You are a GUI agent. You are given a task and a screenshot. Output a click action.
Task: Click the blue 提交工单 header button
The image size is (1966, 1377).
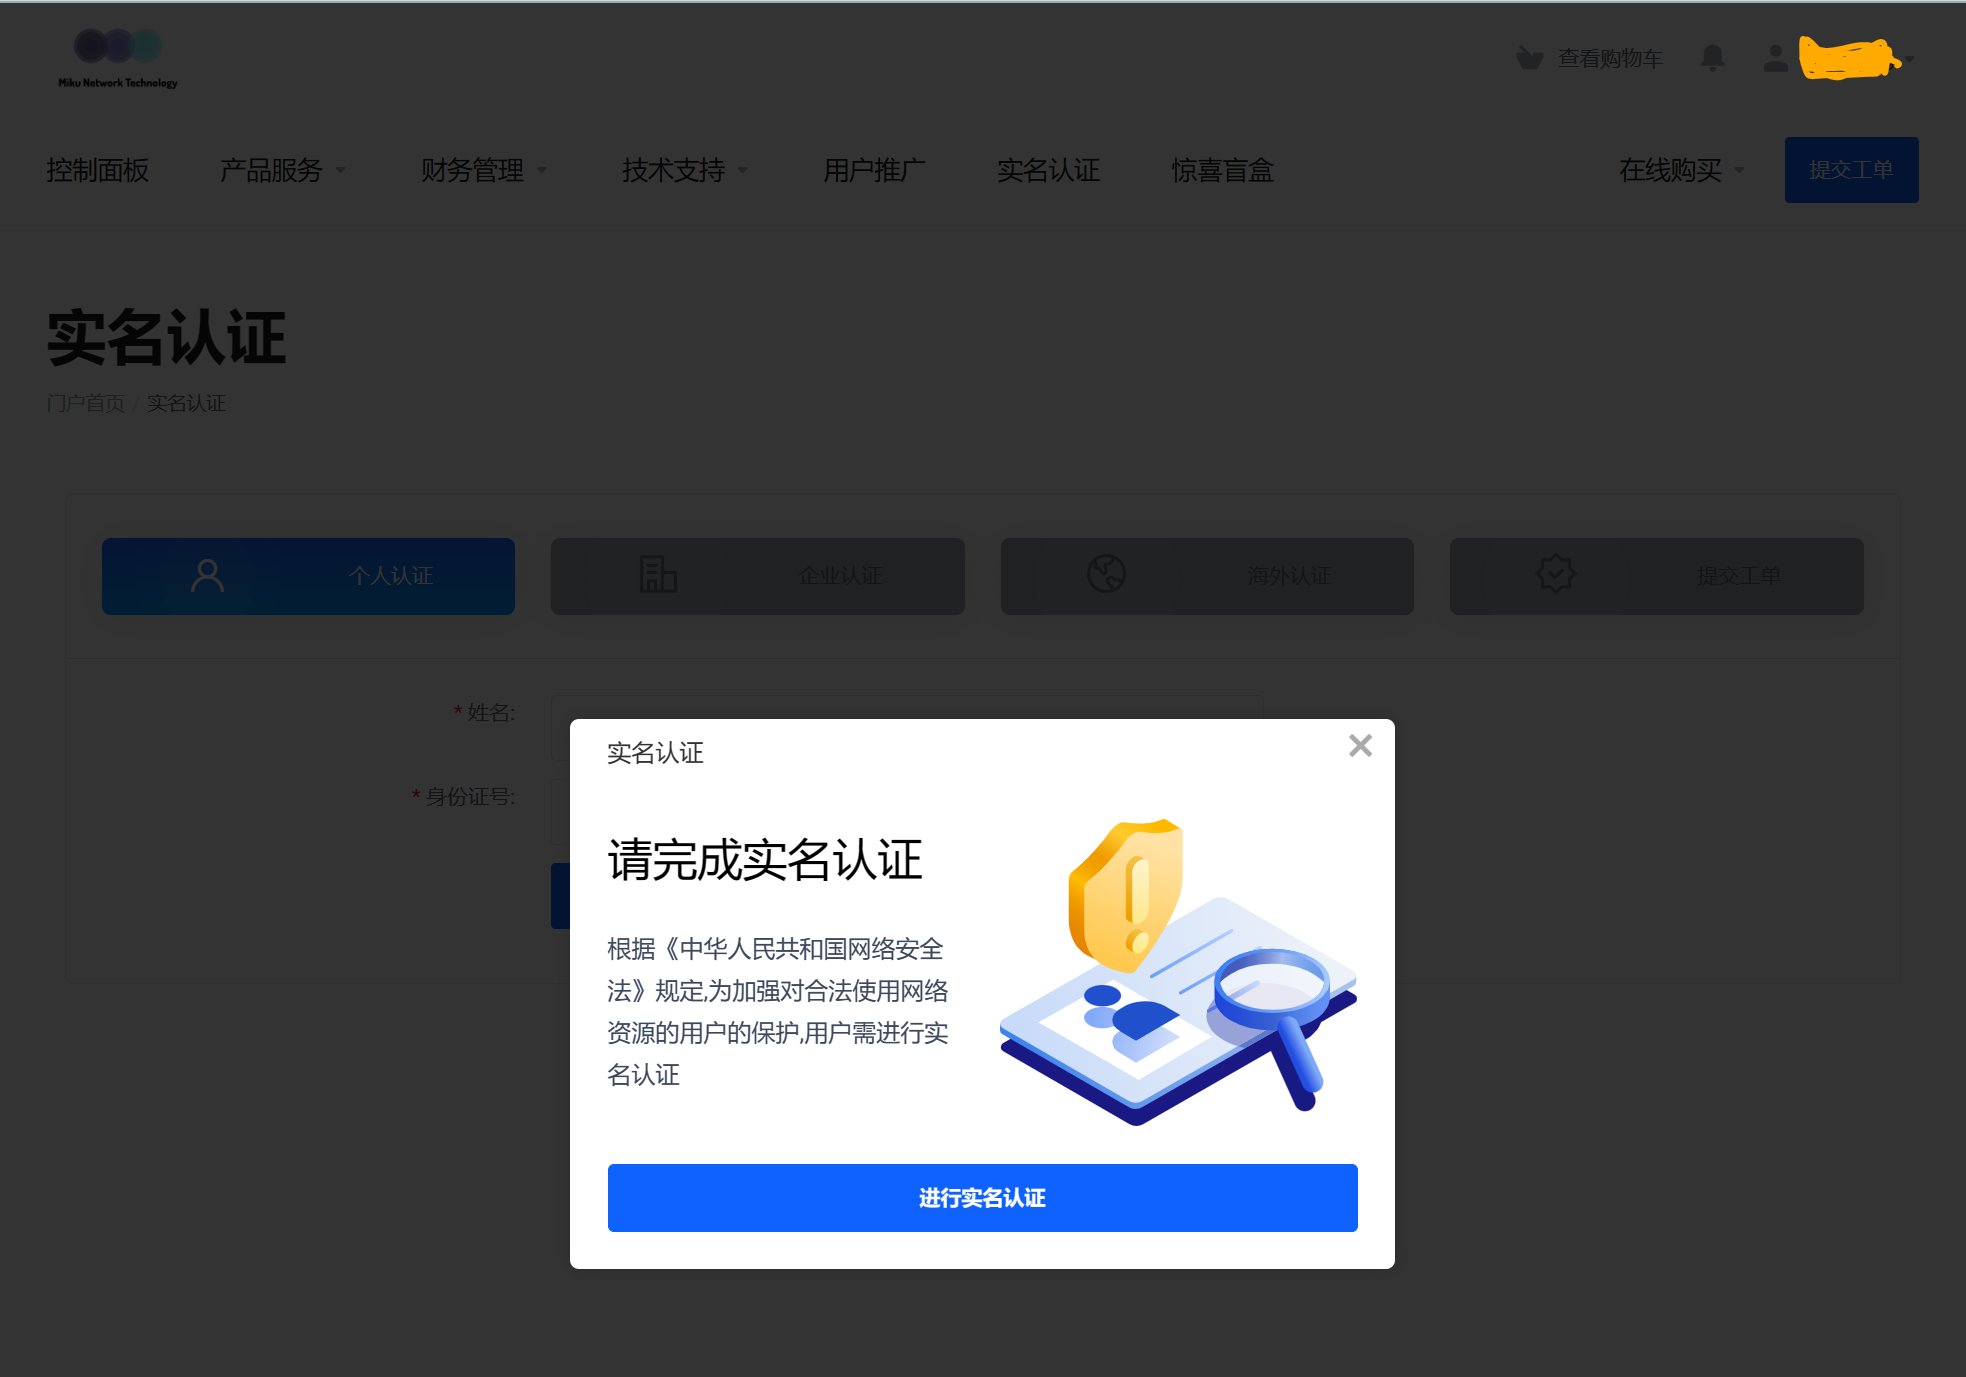(1851, 170)
